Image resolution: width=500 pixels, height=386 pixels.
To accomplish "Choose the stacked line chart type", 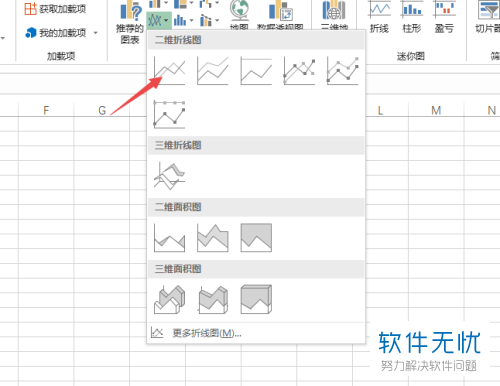I will 213,71.
